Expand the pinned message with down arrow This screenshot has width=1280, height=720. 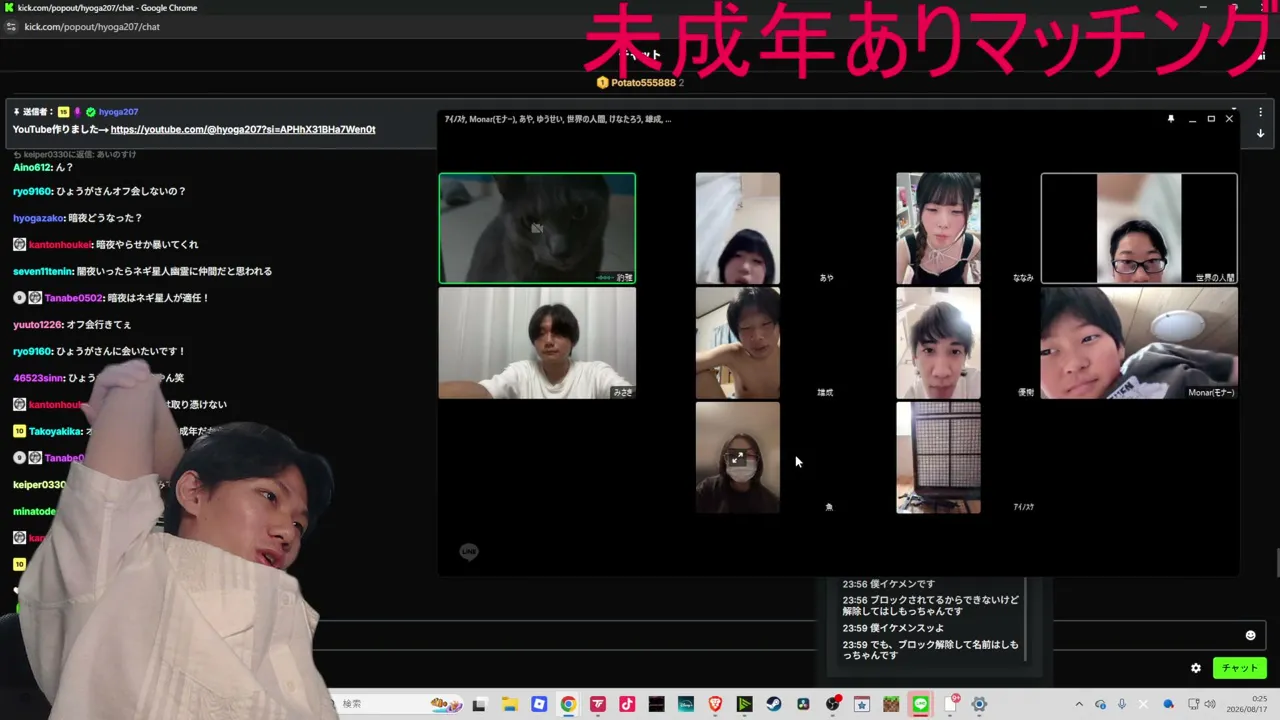[1260, 133]
